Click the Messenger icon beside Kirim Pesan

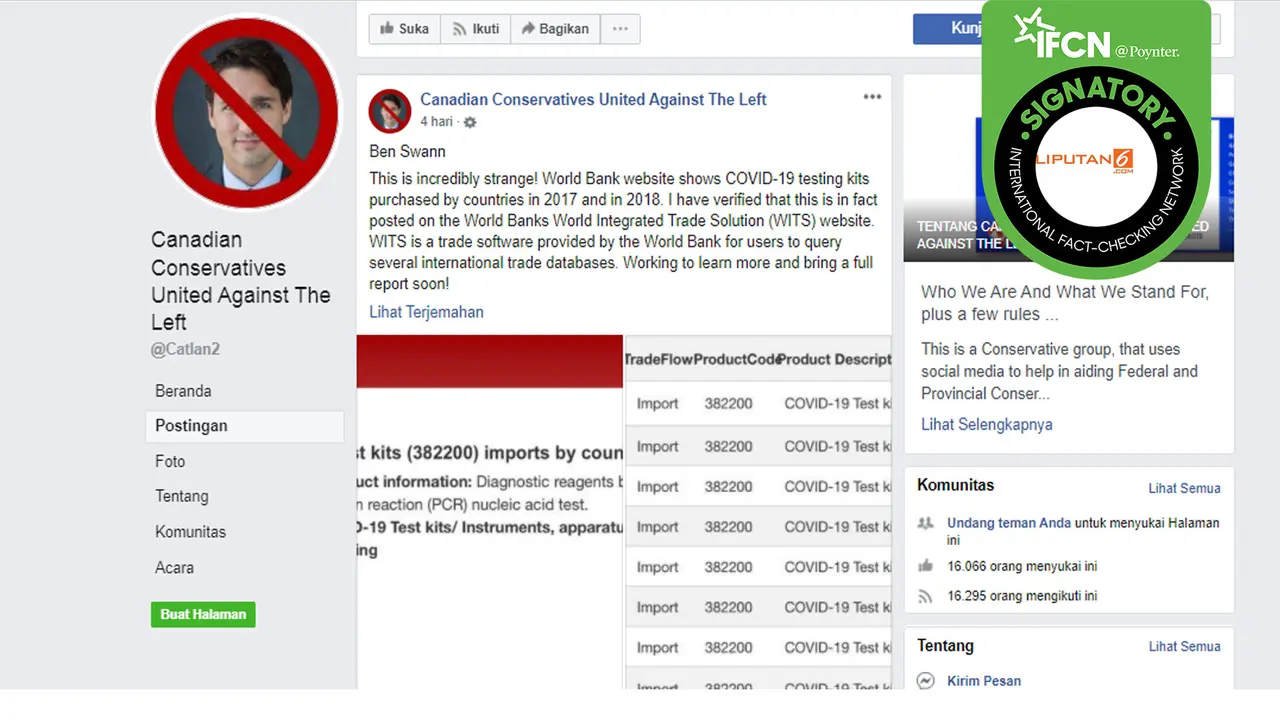click(x=926, y=681)
